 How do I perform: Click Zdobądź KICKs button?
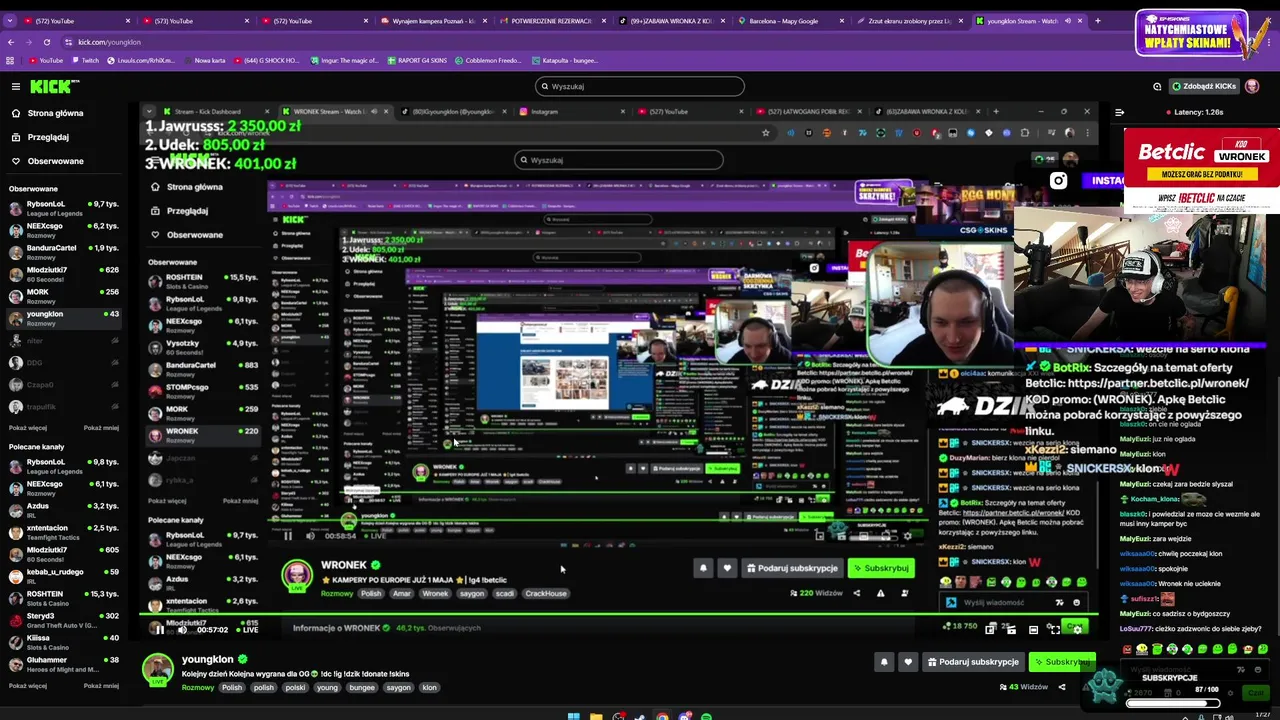[x=1204, y=86]
